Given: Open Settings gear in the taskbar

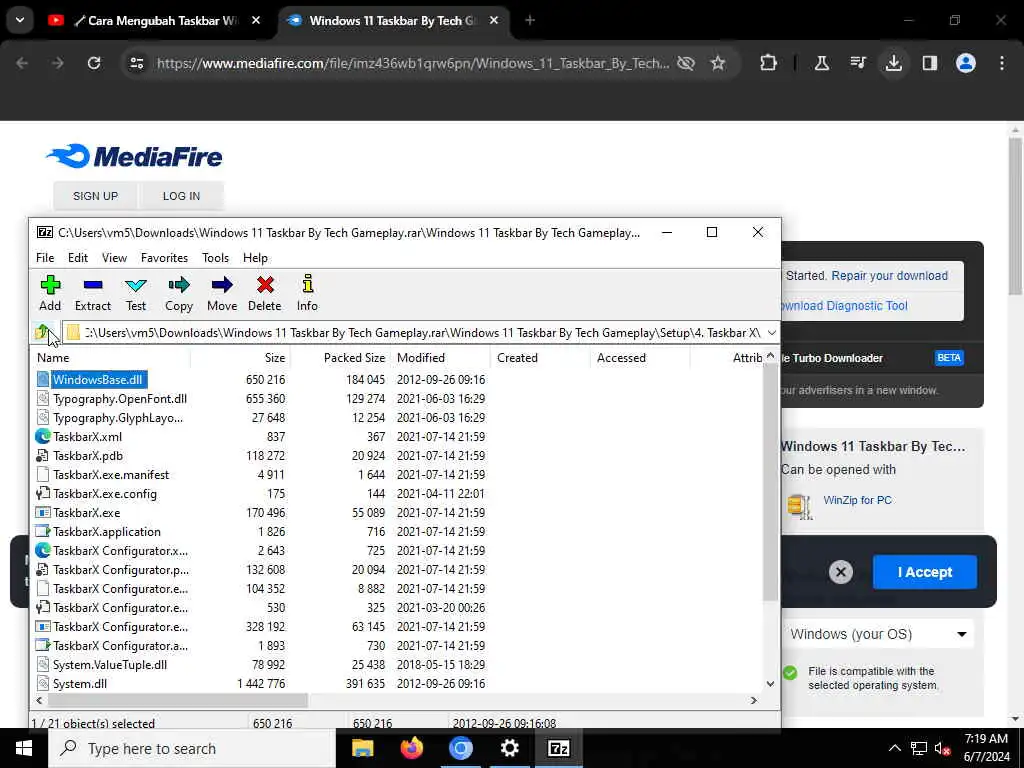Looking at the screenshot, I should (509, 748).
